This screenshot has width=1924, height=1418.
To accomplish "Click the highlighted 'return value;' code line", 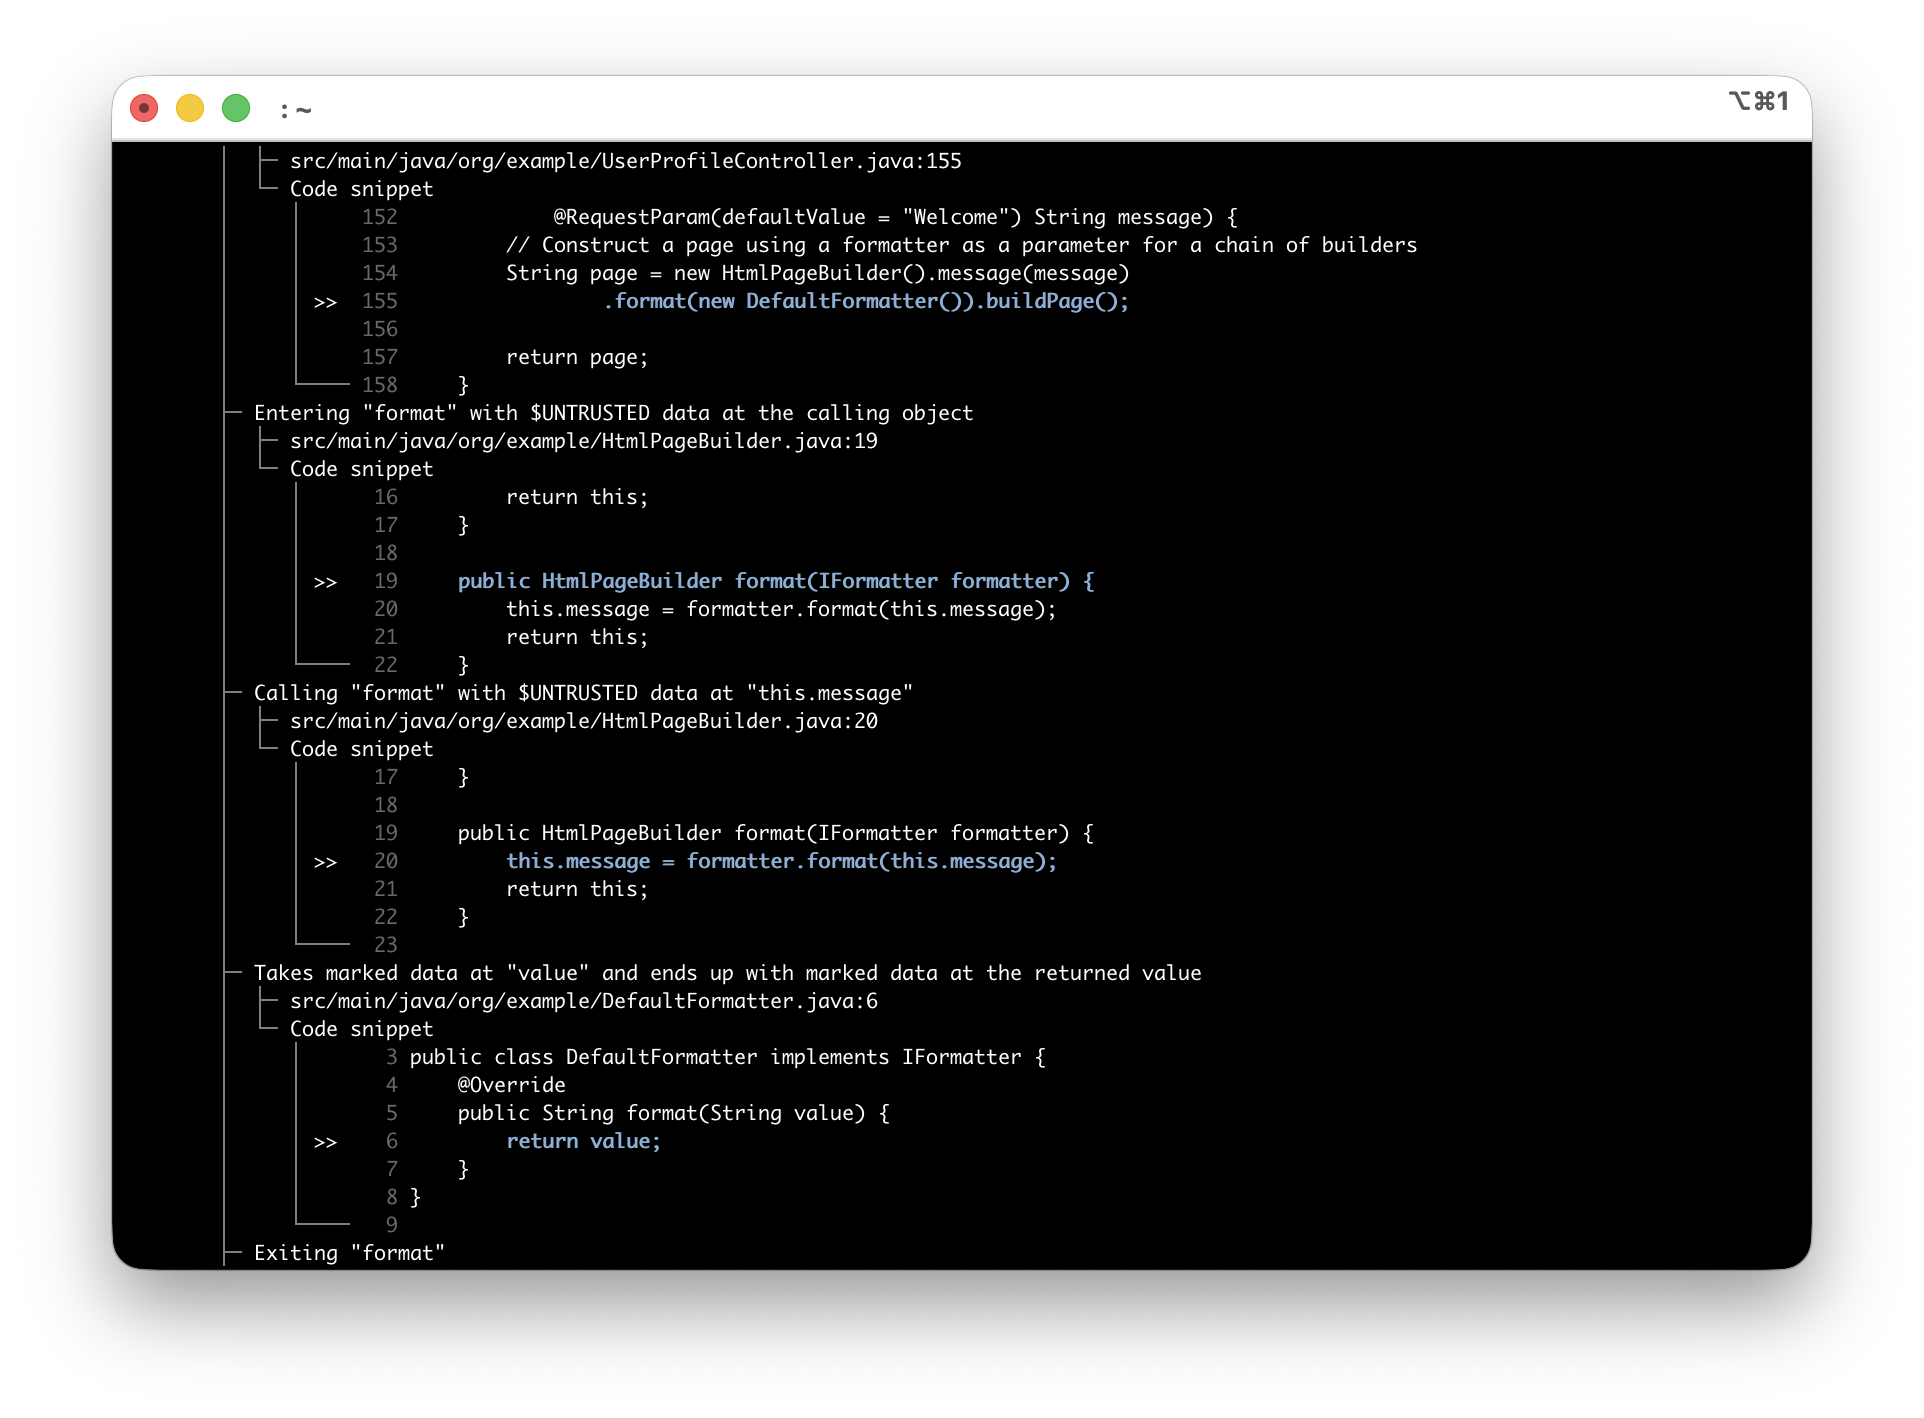I will pos(583,1141).
